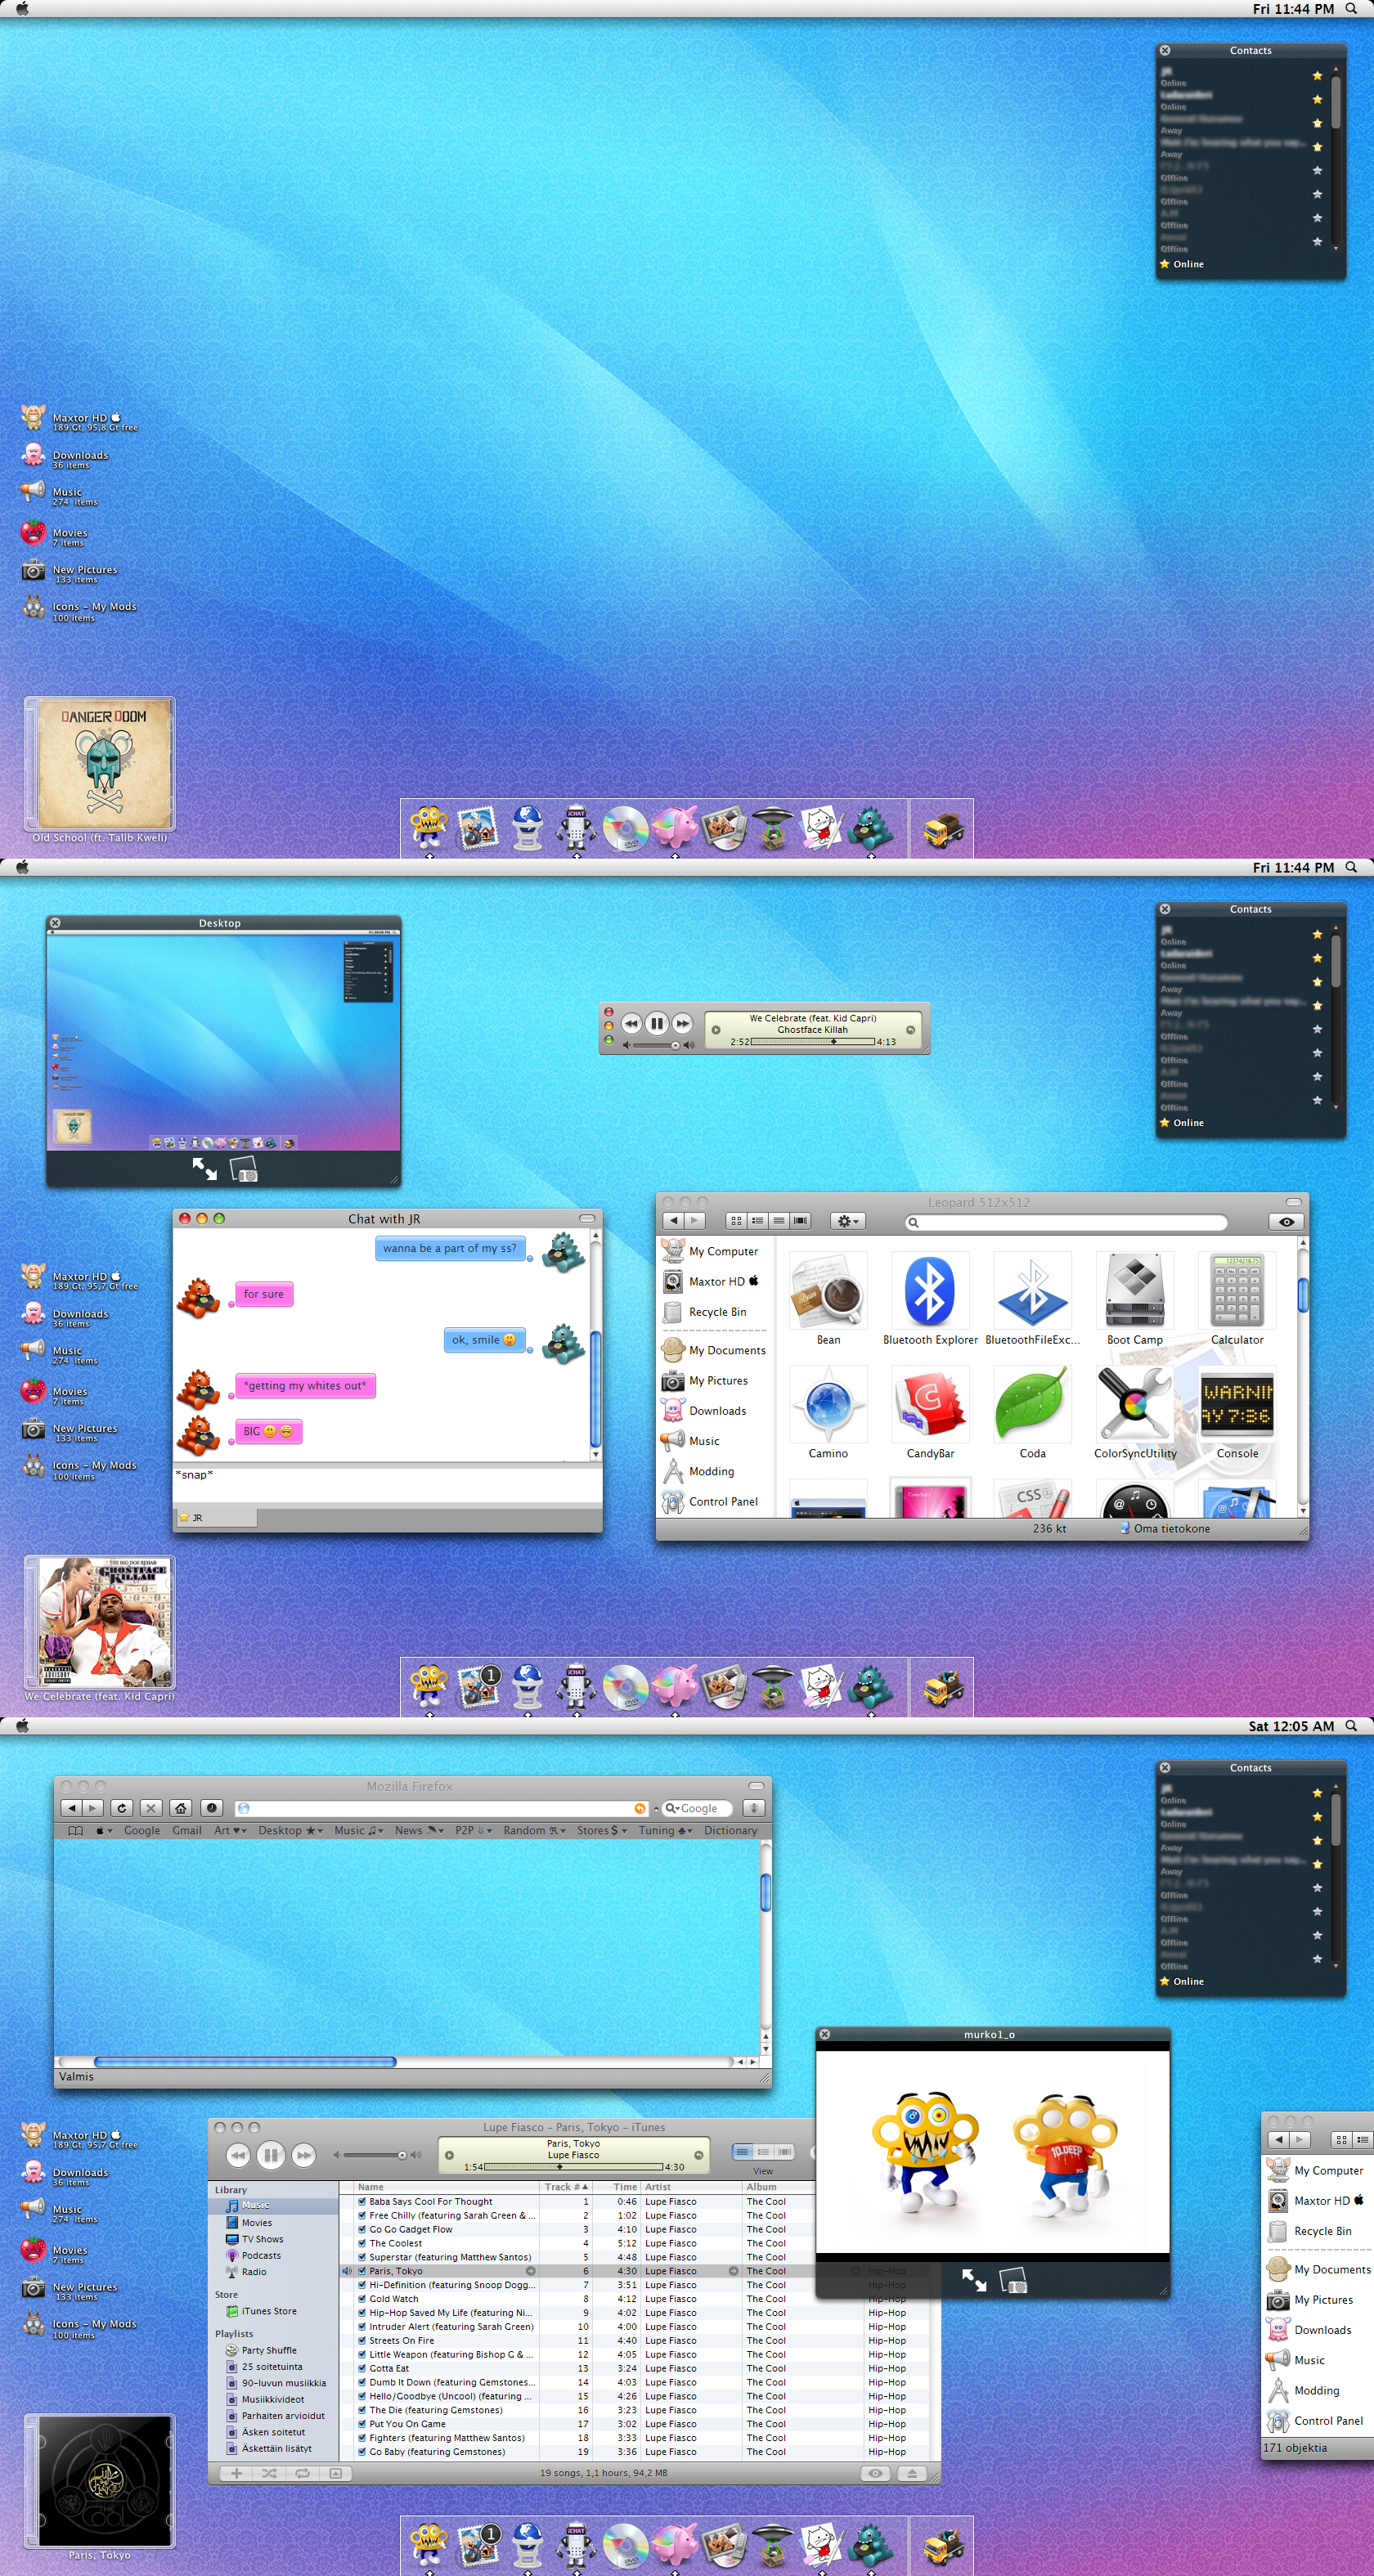
Task: Uncheck Streets On Fire checkbox
Action: [362, 2340]
